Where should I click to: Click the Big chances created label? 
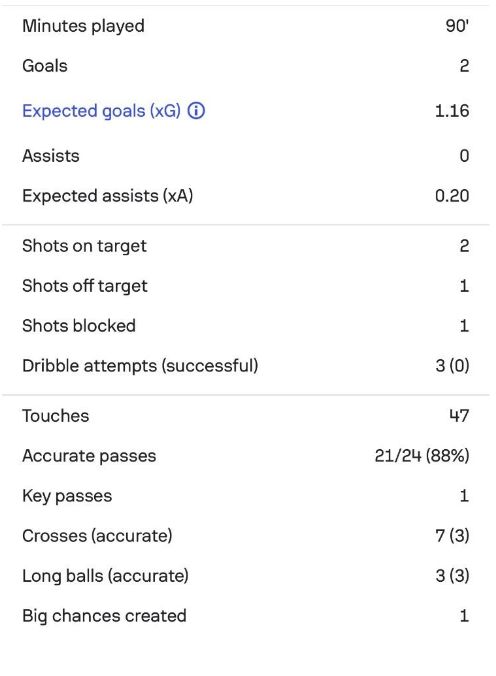click(x=104, y=616)
